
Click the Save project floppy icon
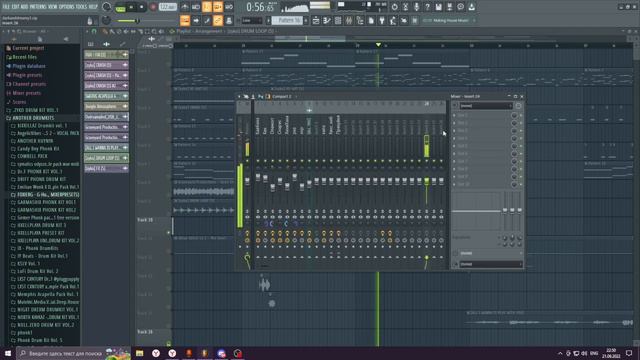pyautogui.click(x=438, y=7)
